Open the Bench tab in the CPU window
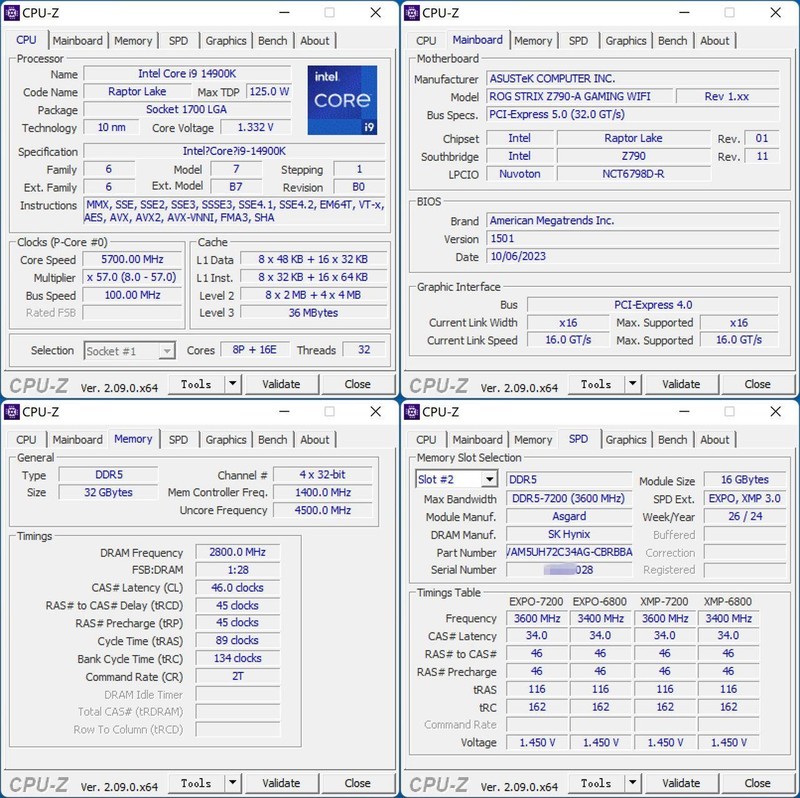This screenshot has height=798, width=800. 271,40
